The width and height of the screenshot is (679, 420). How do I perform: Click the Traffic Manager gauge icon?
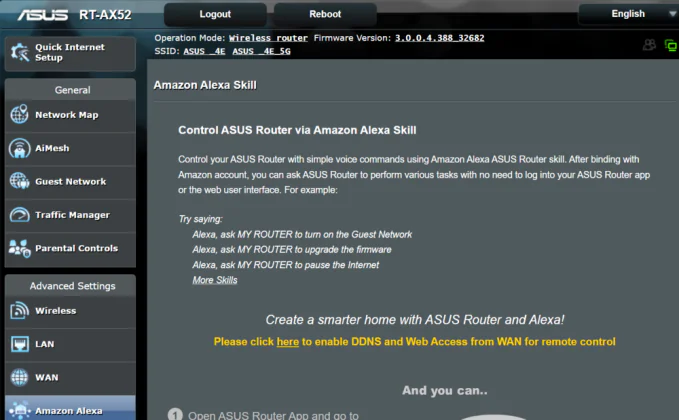point(19,215)
